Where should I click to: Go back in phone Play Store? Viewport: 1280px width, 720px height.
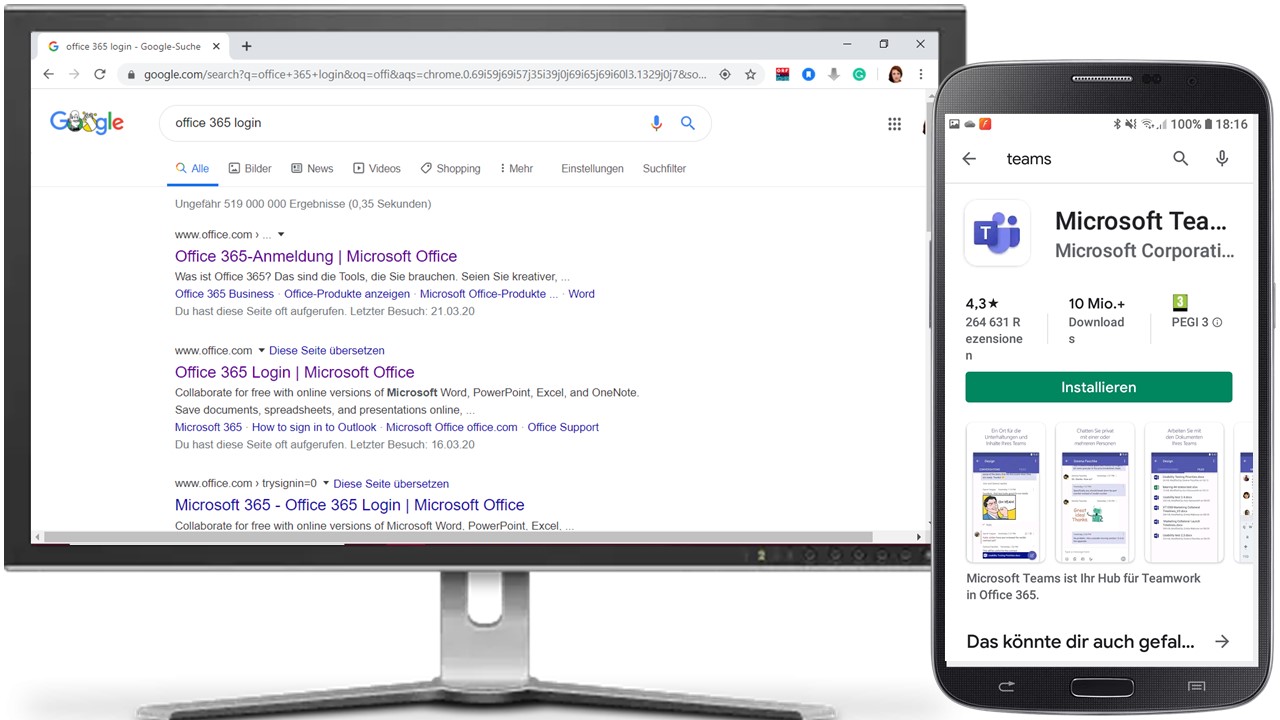click(x=969, y=159)
